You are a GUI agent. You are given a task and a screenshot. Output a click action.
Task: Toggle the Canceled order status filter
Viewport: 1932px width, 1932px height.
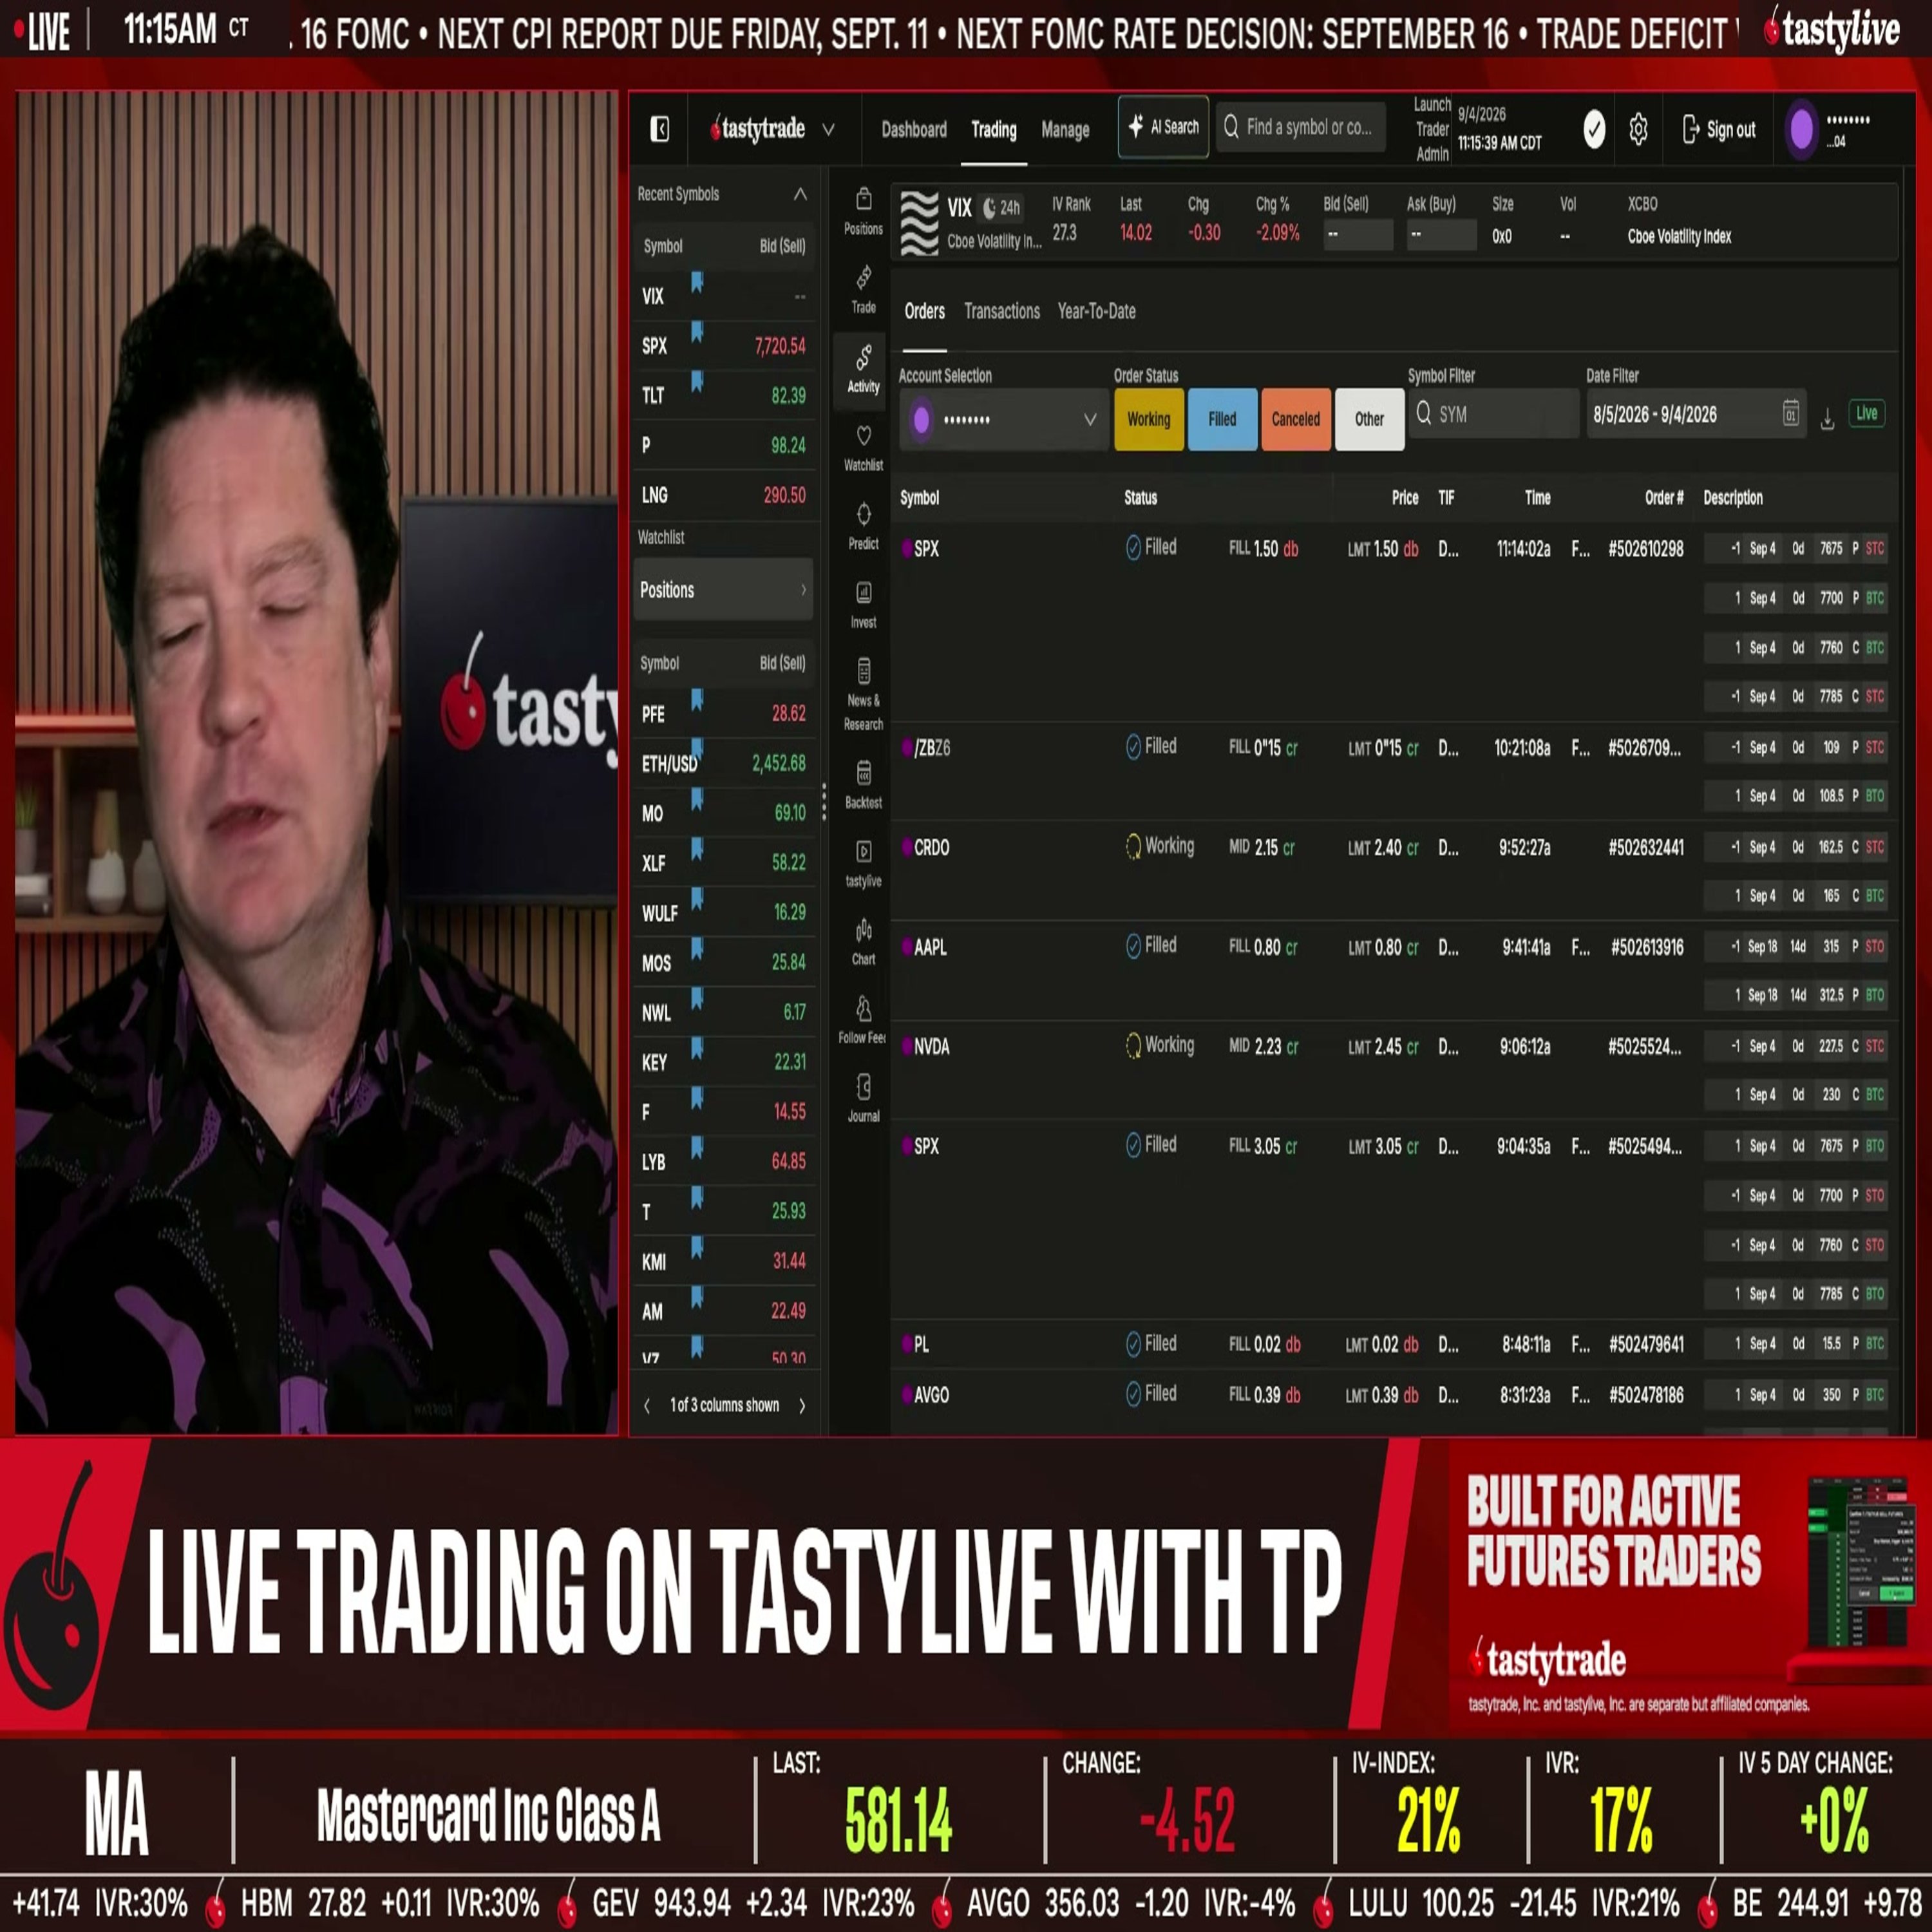tap(1296, 419)
